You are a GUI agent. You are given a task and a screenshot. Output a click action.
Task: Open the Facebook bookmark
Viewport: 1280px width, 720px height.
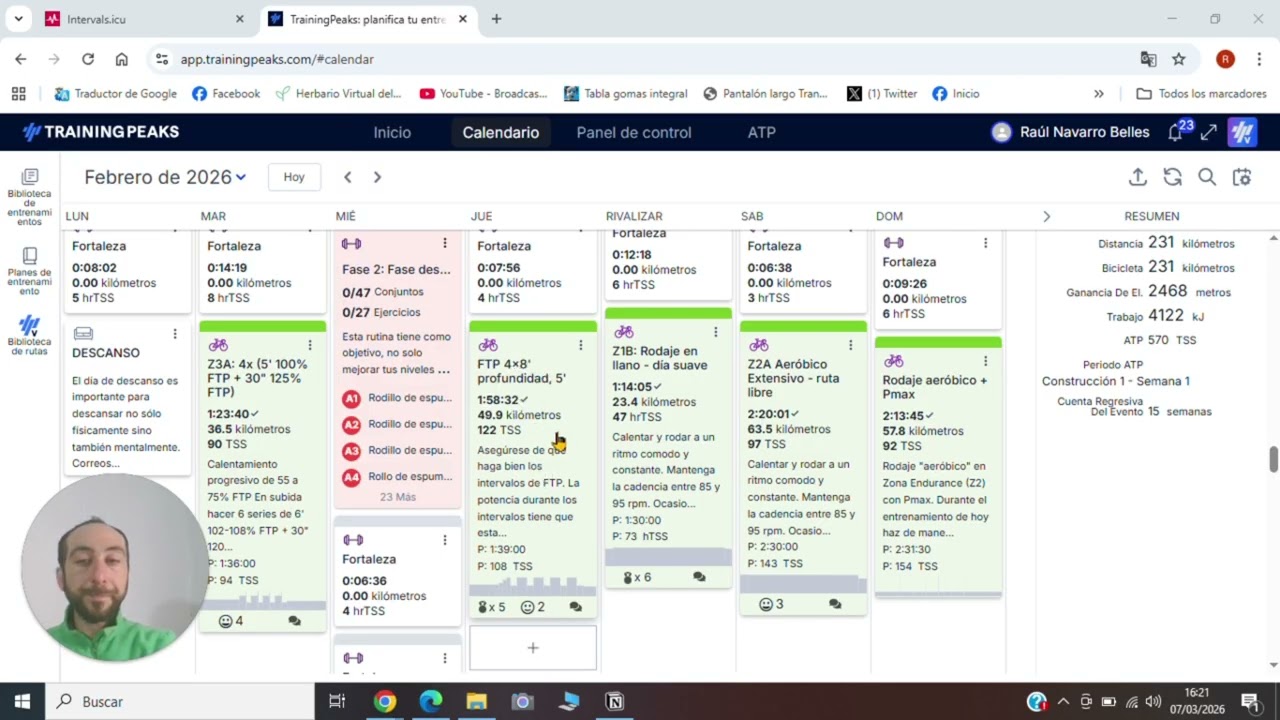pos(226,94)
